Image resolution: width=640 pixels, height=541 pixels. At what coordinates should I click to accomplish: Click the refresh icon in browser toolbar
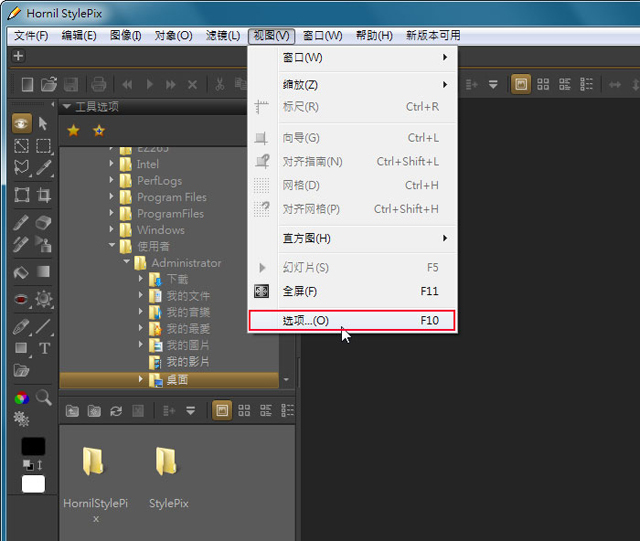116,411
